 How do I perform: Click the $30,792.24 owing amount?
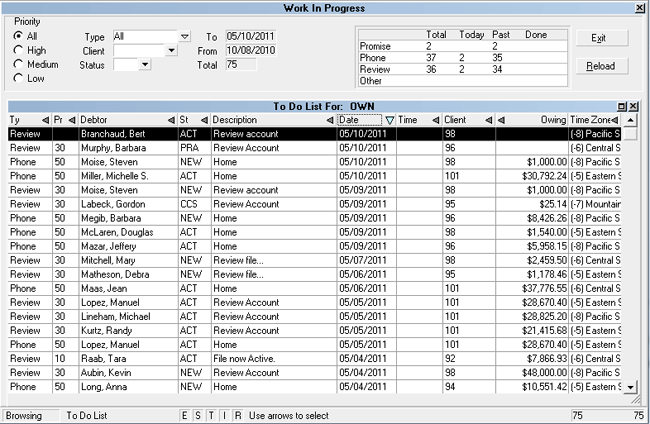point(544,176)
